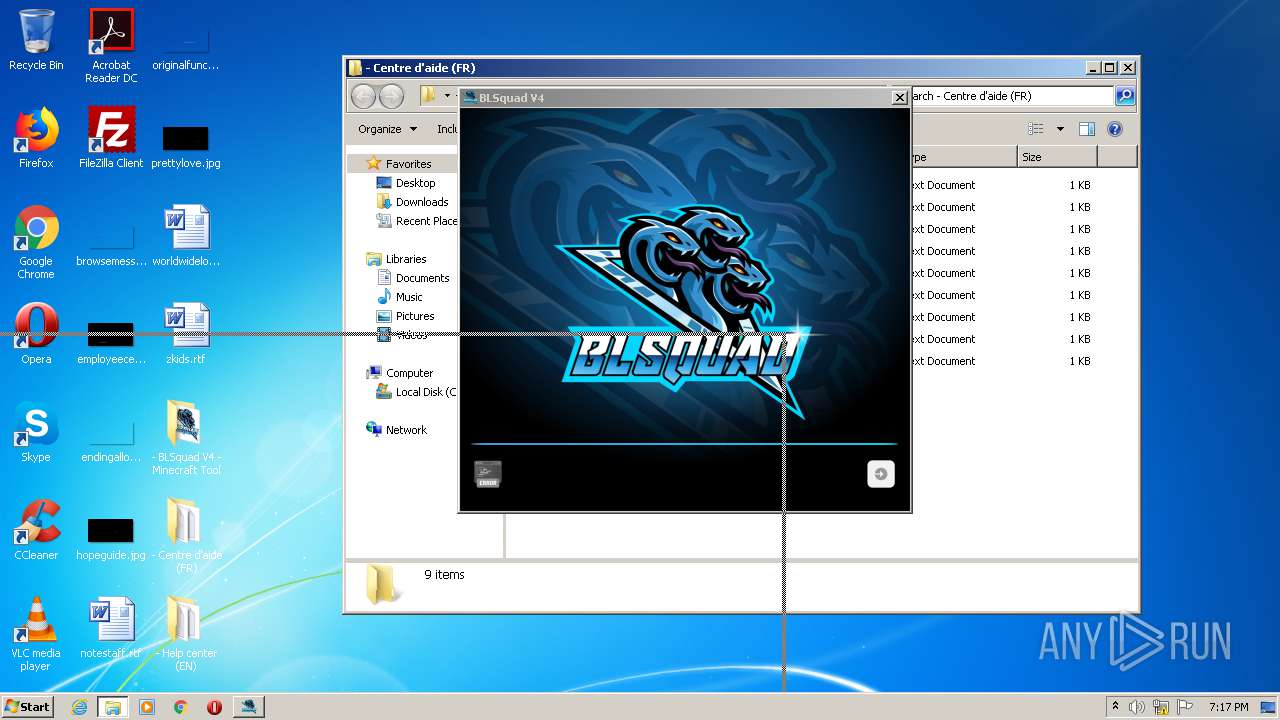The image size is (1280, 720).
Task: Select BLSquad V4 Minecraft Tool folder
Action: (x=186, y=438)
